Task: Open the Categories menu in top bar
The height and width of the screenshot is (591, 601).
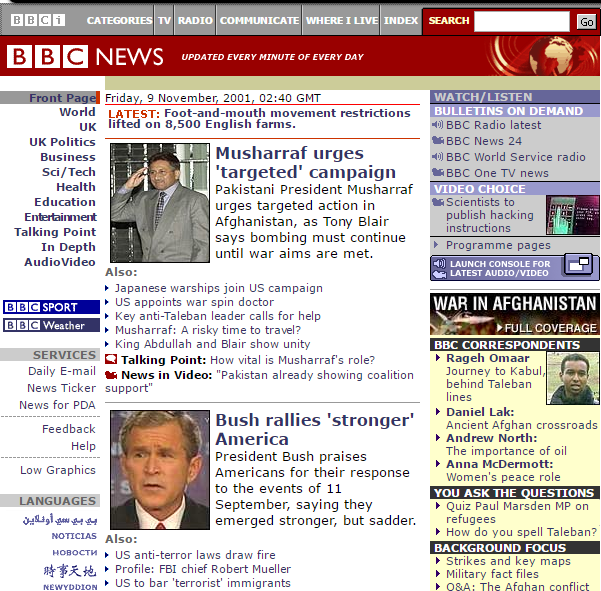Action: pos(119,20)
